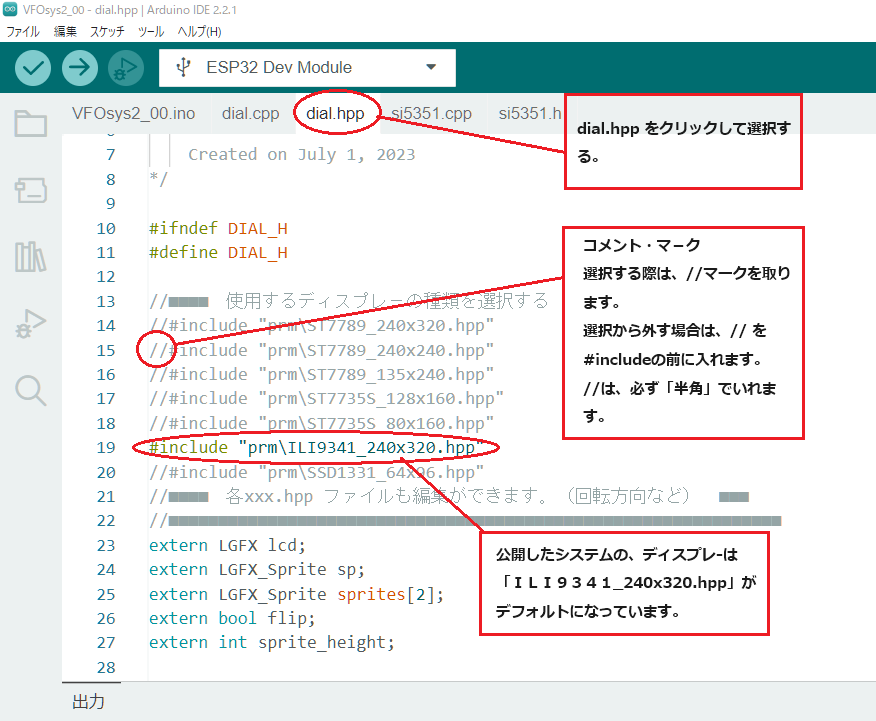This screenshot has width=876, height=721.
Task: Click the #define DIAL_H line
Action: 218,252
